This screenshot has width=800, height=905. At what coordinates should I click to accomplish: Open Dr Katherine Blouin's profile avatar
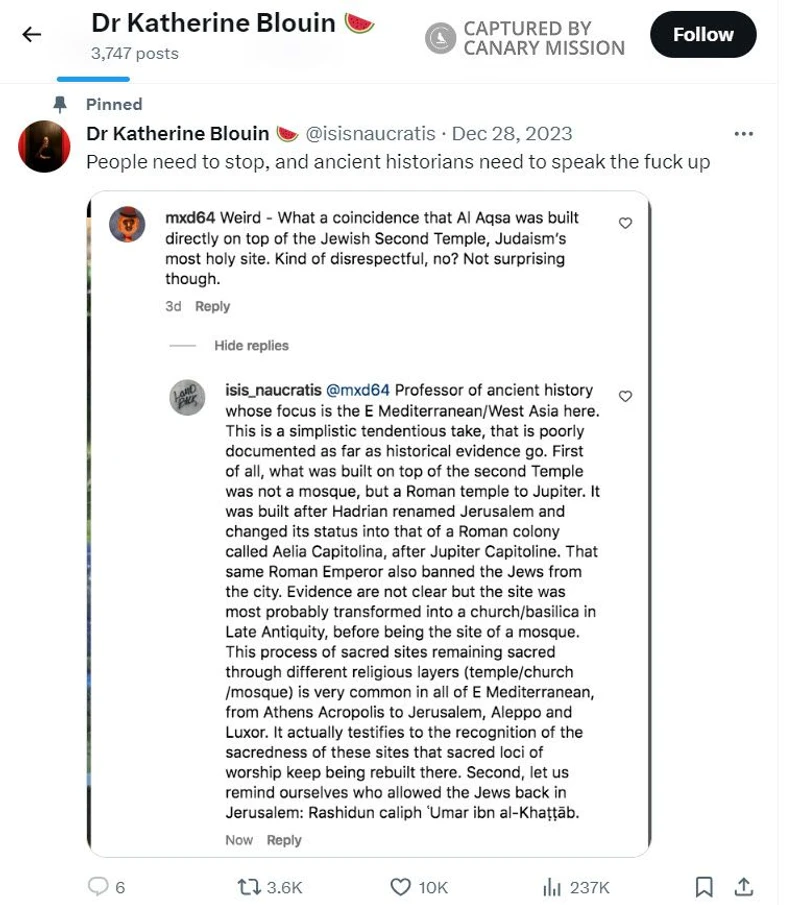pos(44,146)
